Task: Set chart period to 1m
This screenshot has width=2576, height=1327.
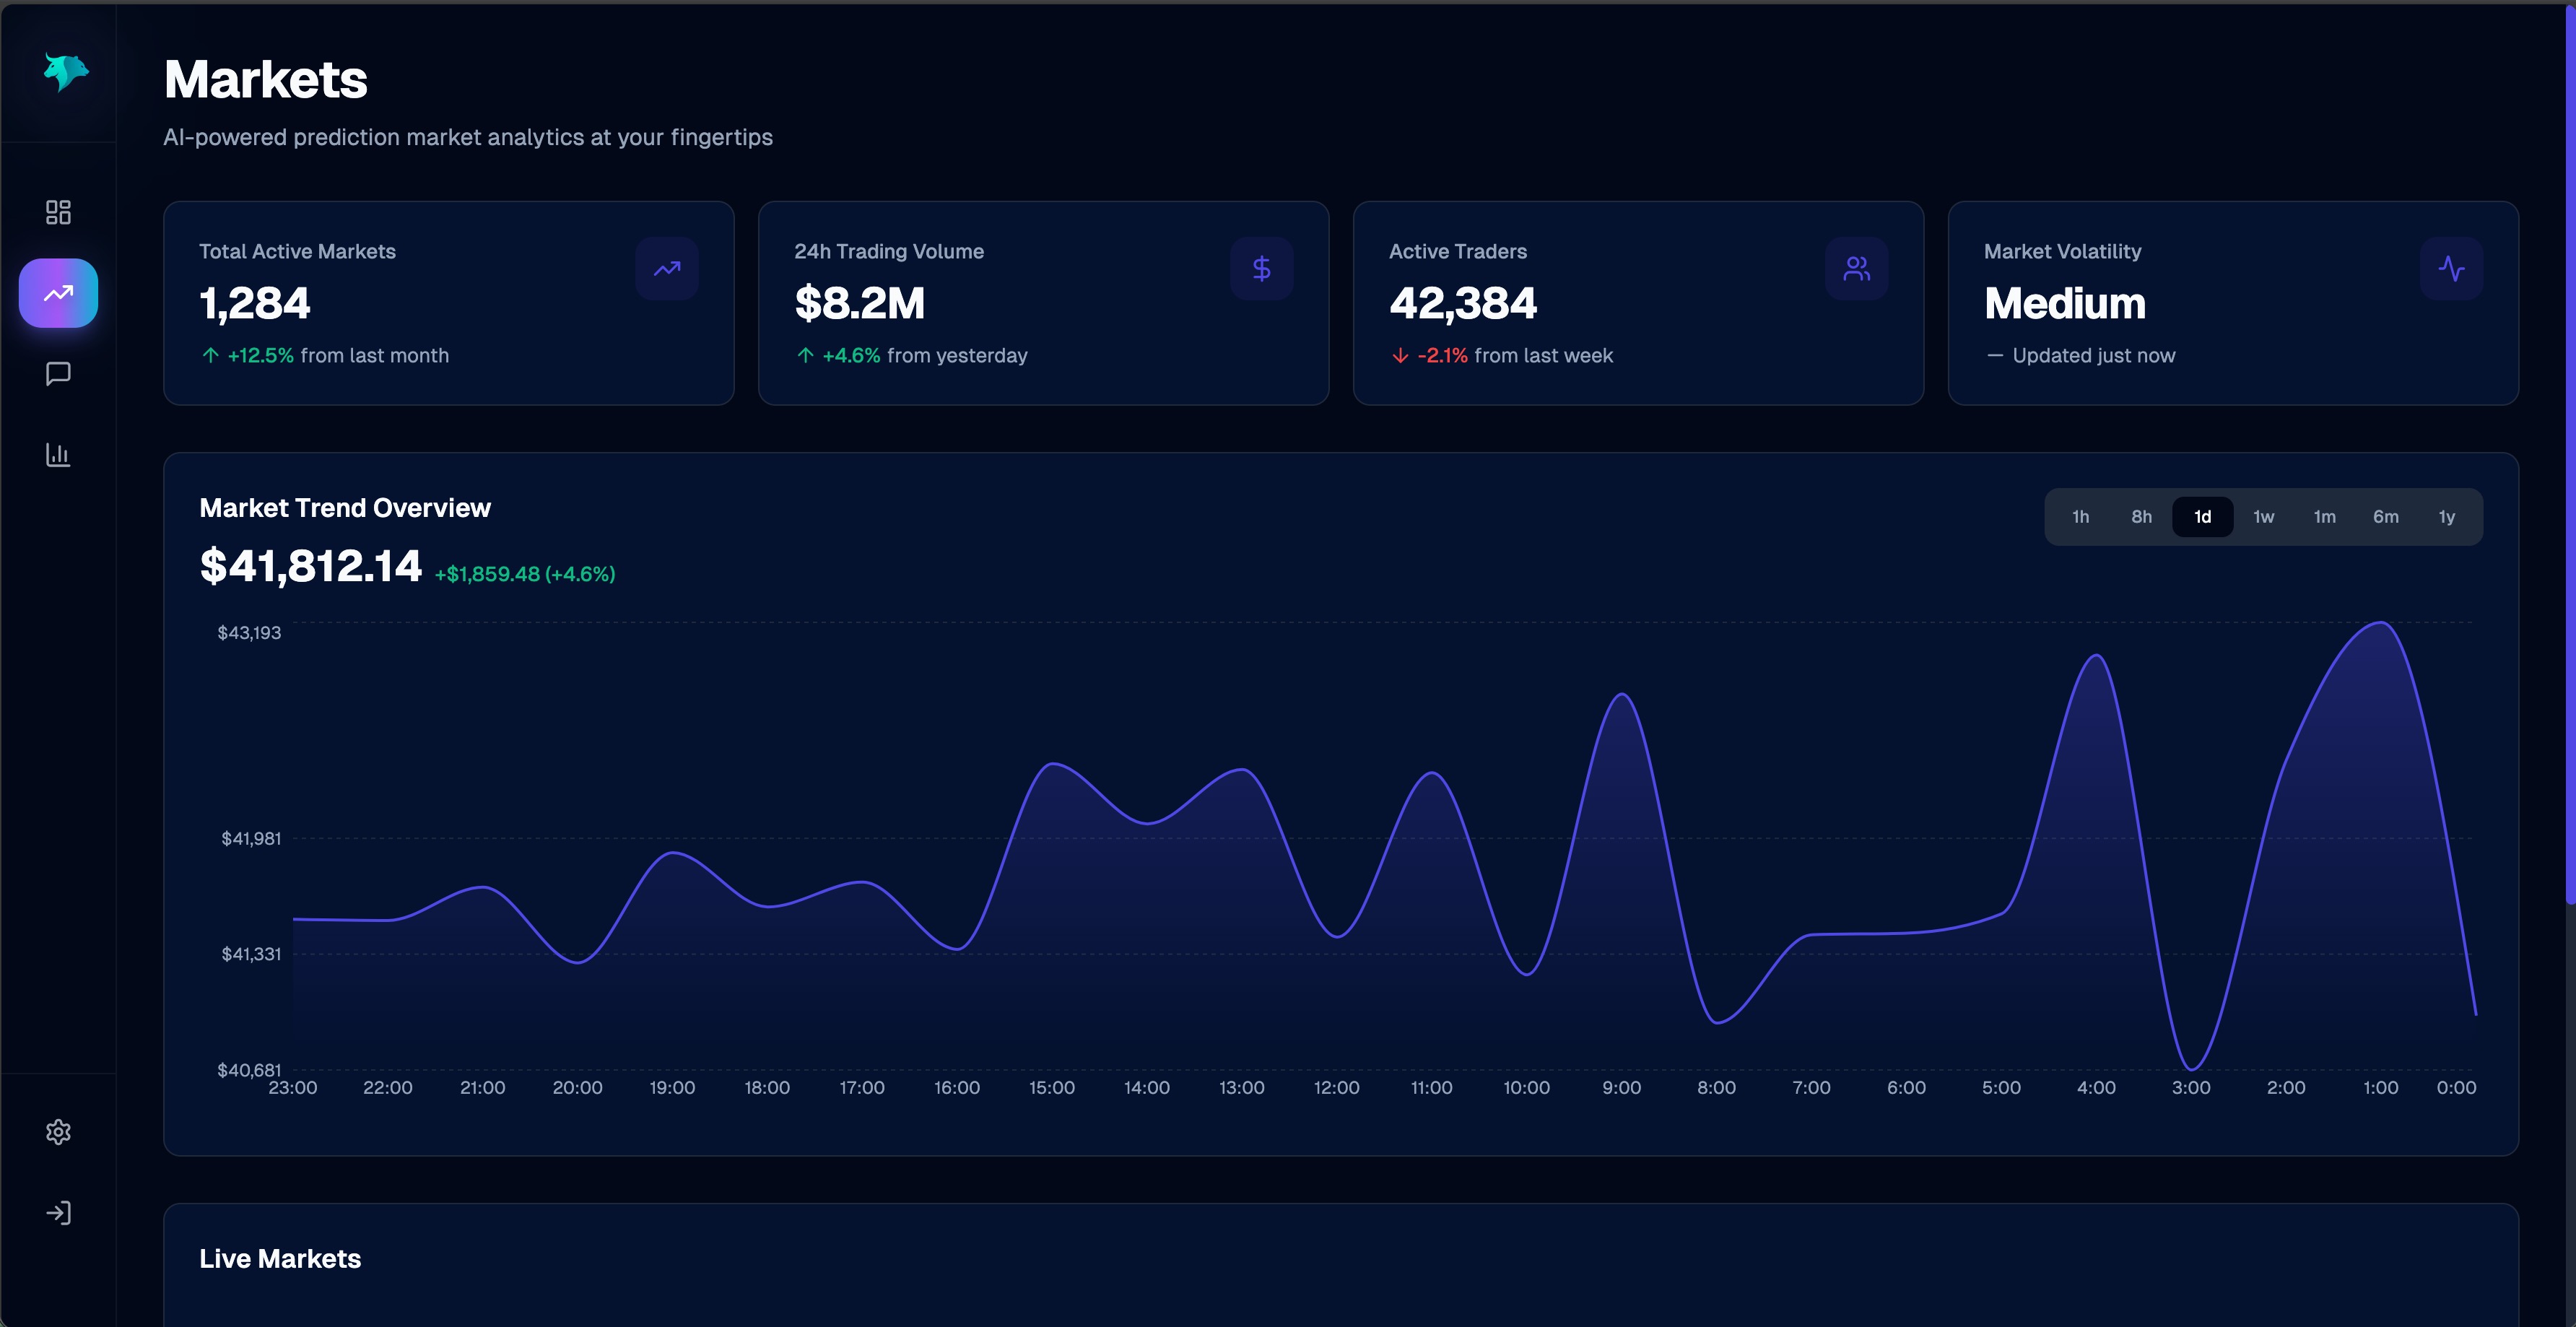Action: pos(2324,517)
